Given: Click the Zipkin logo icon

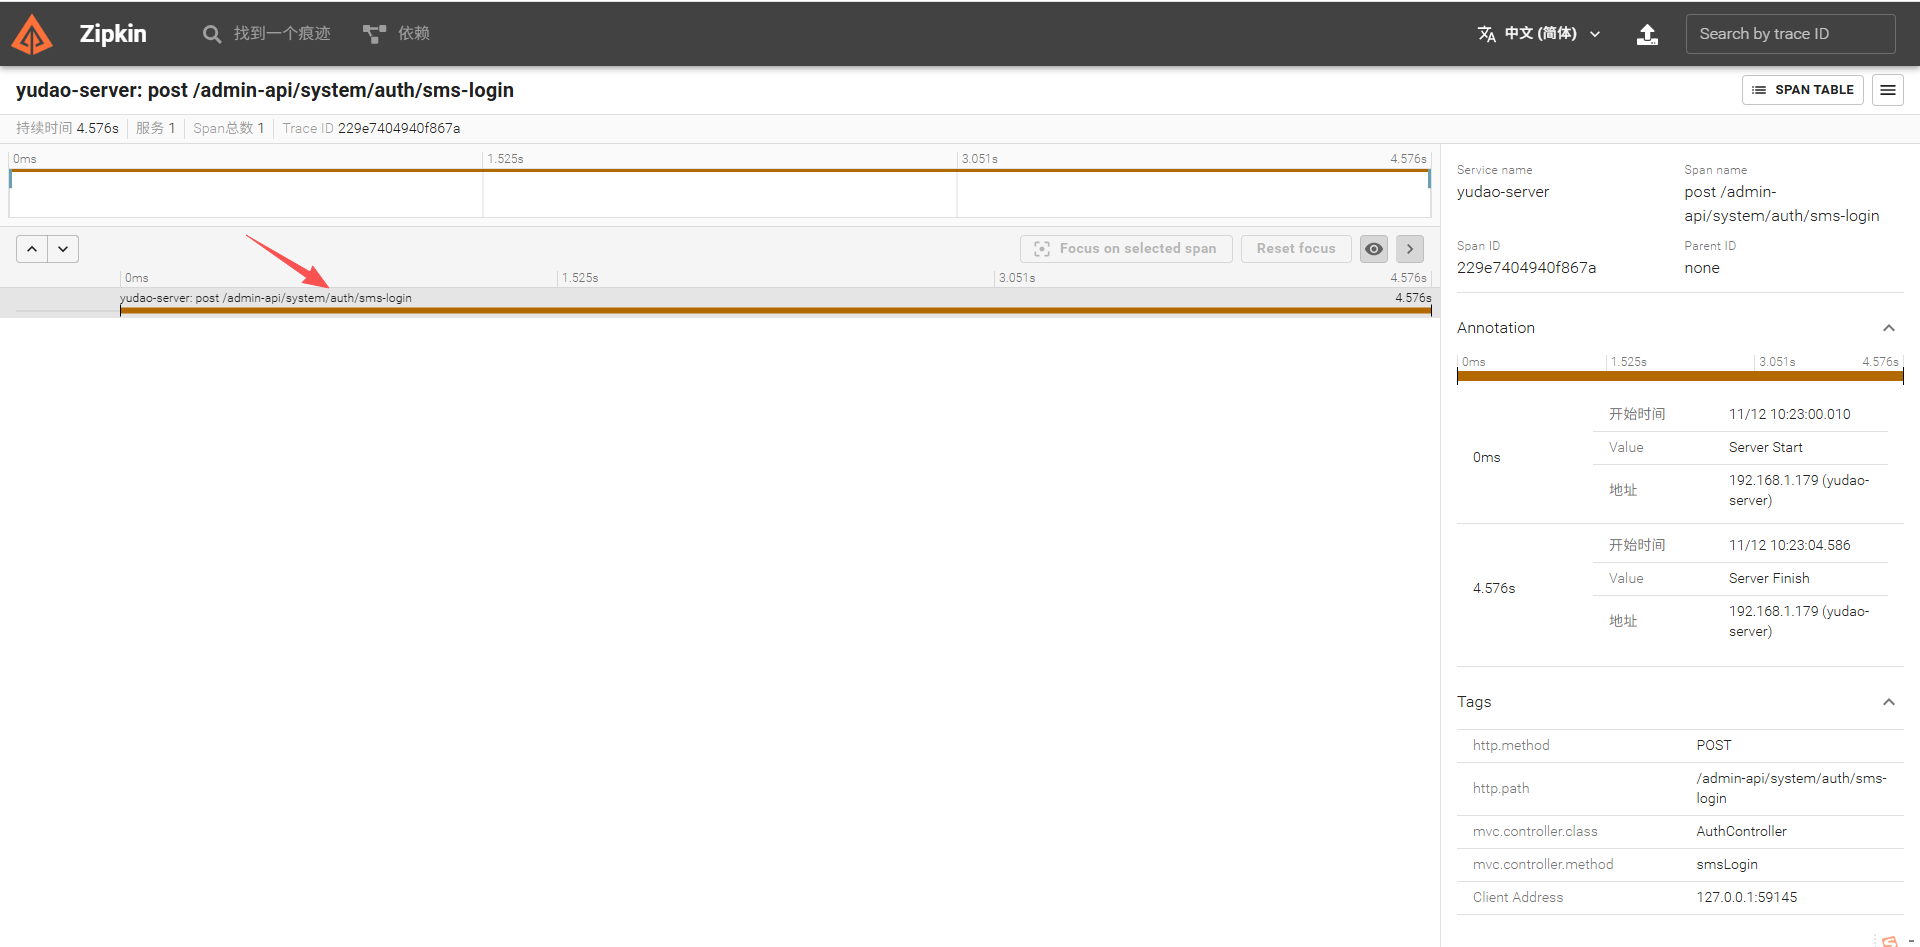Looking at the screenshot, I should tap(32, 34).
